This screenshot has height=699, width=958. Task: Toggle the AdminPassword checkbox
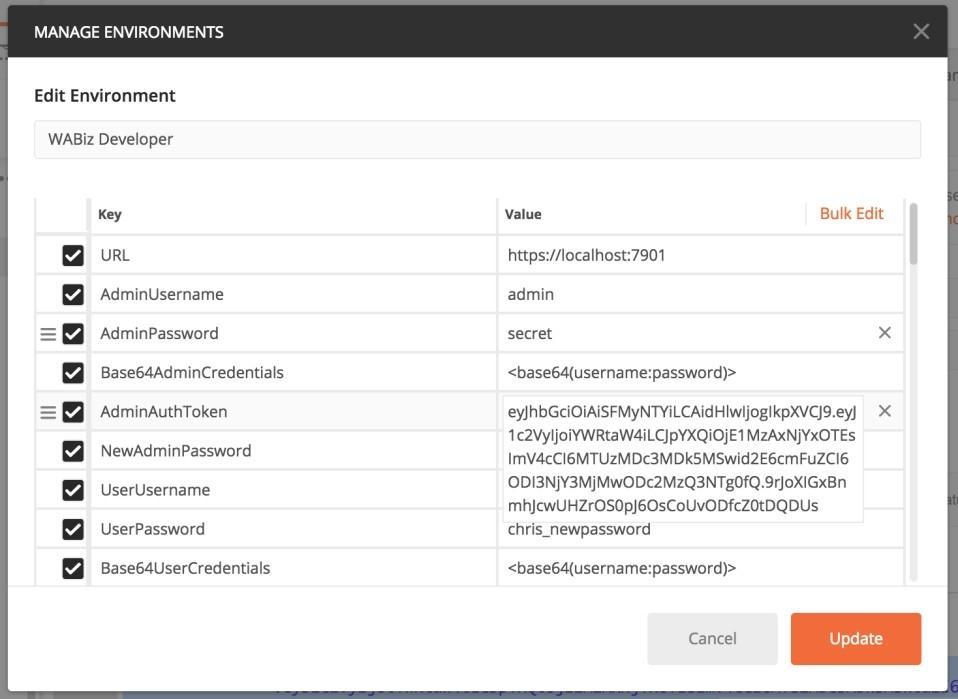pos(73,334)
